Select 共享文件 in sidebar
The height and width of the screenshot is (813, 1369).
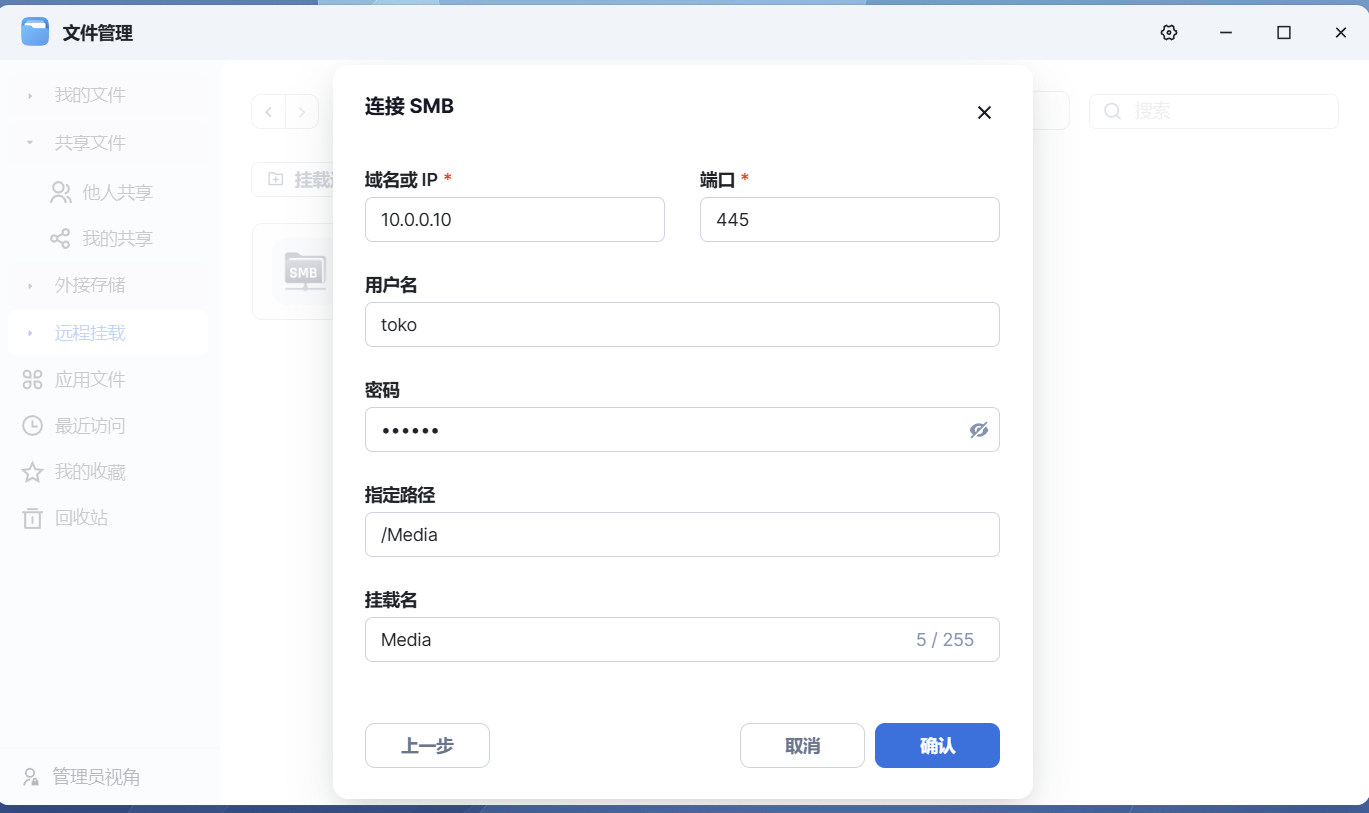coord(90,143)
